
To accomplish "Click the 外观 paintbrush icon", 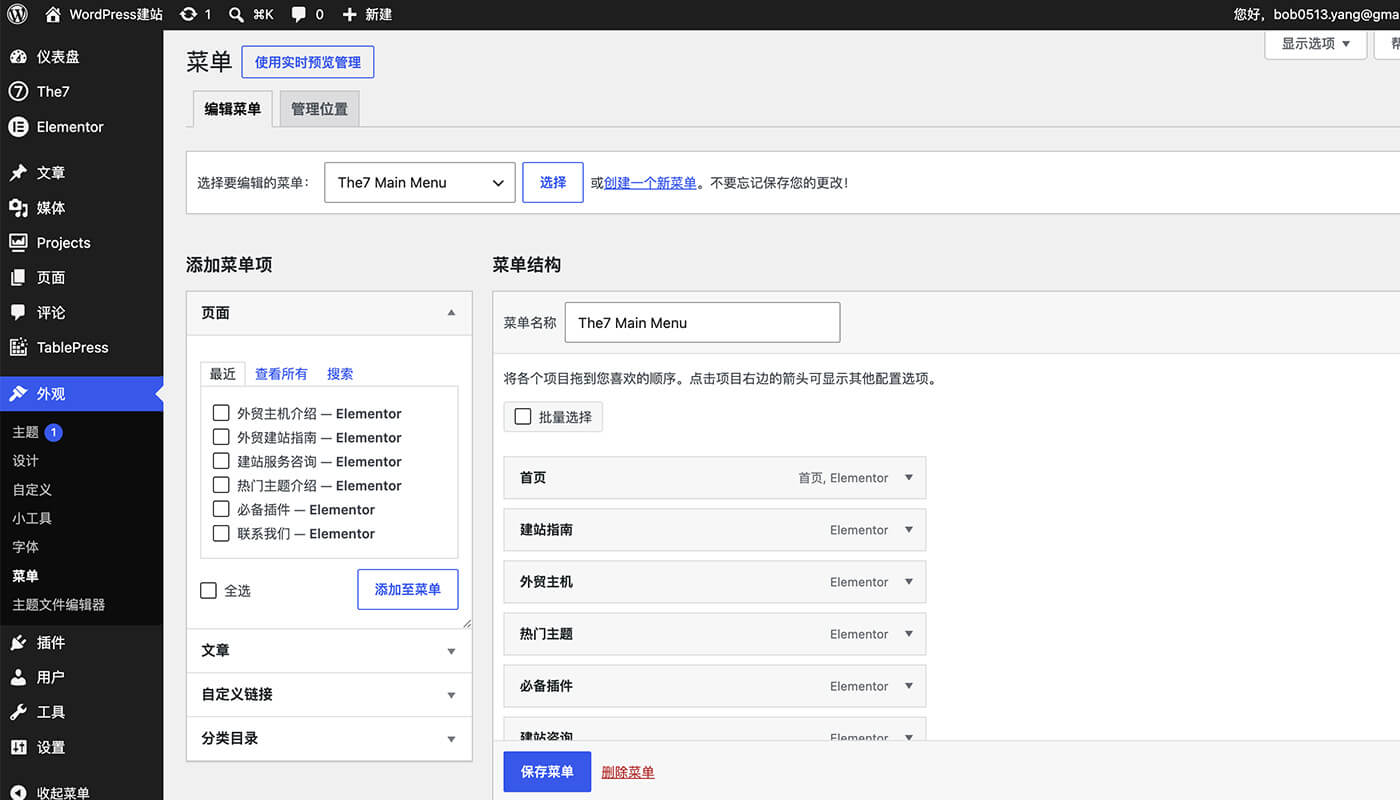I will point(18,394).
